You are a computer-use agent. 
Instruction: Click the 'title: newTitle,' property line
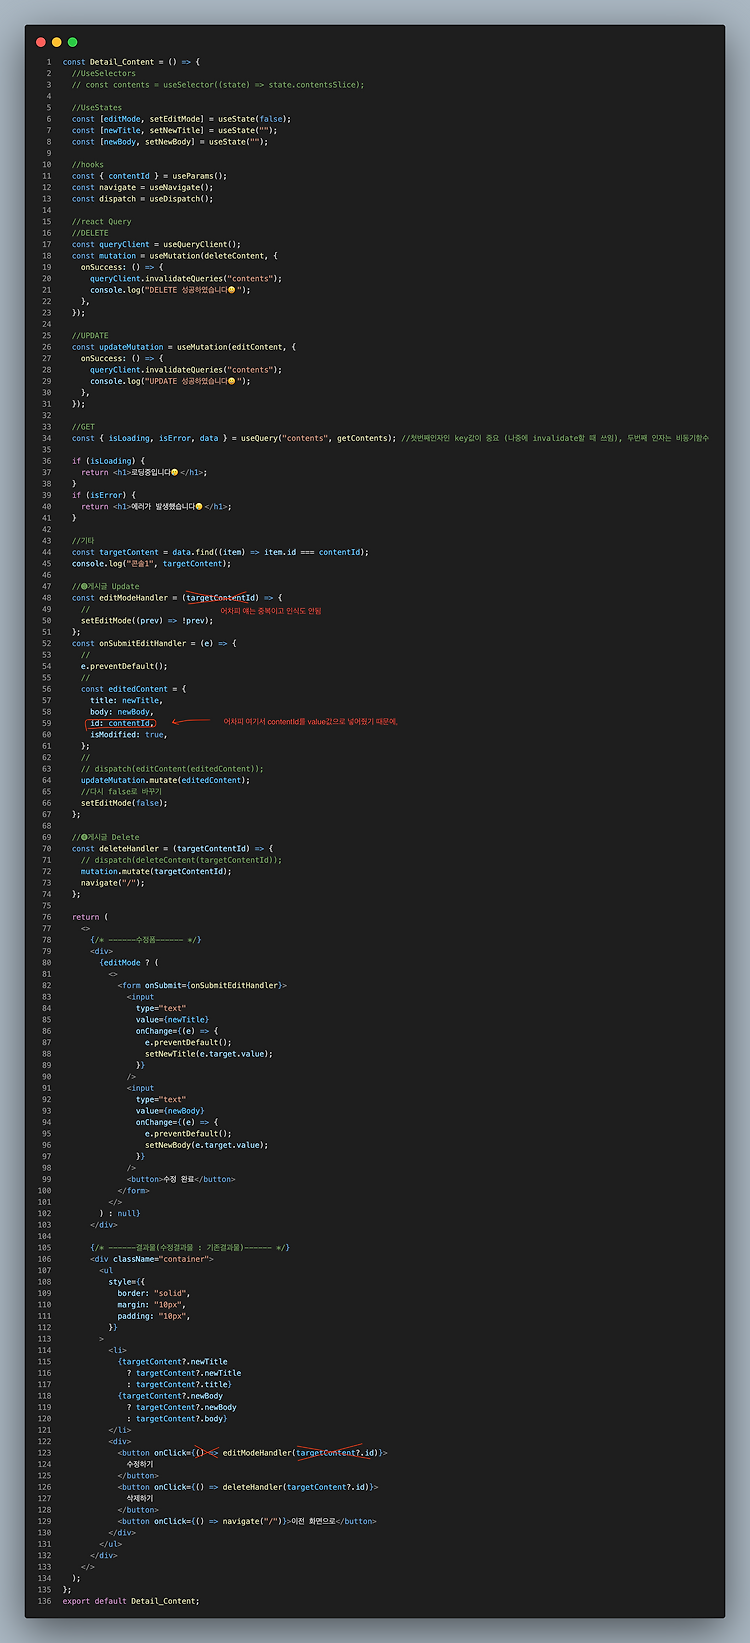[126, 701]
